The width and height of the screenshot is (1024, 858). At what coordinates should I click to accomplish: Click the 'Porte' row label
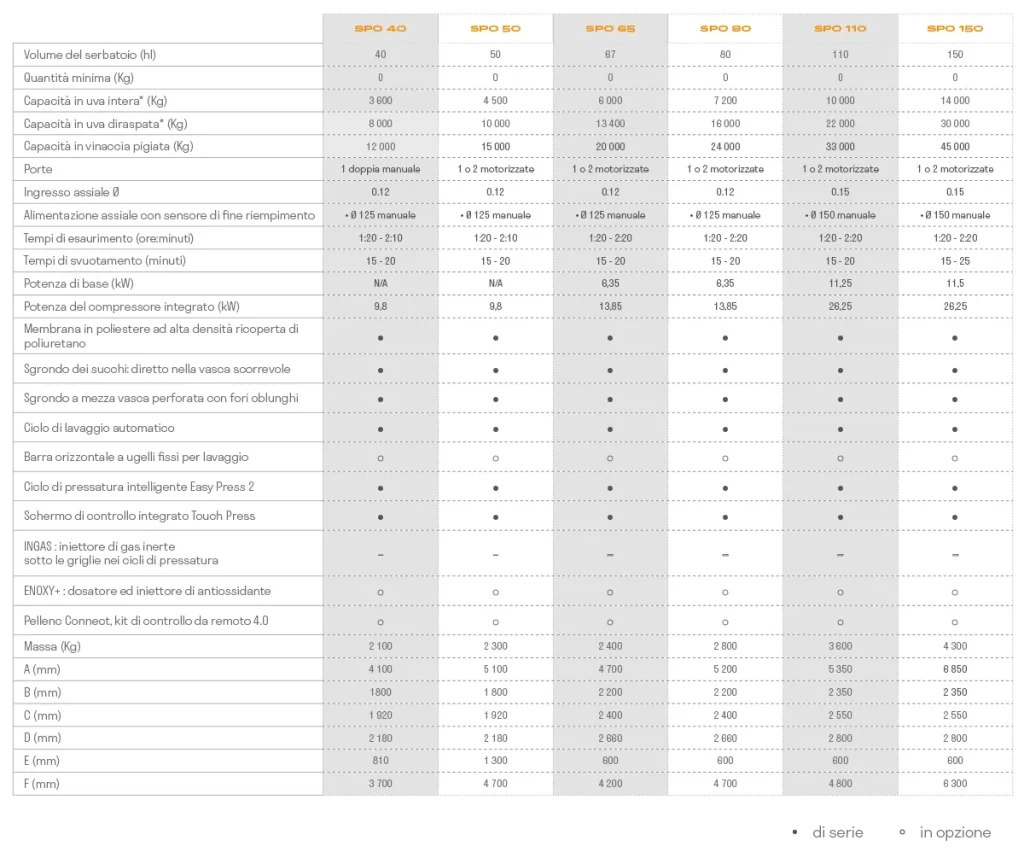38,169
